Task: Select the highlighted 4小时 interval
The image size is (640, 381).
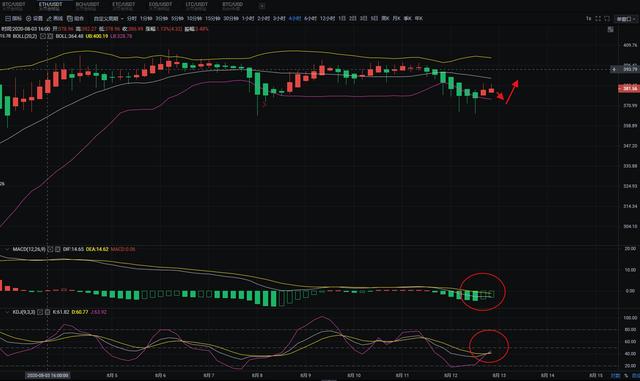Action: tap(295, 18)
